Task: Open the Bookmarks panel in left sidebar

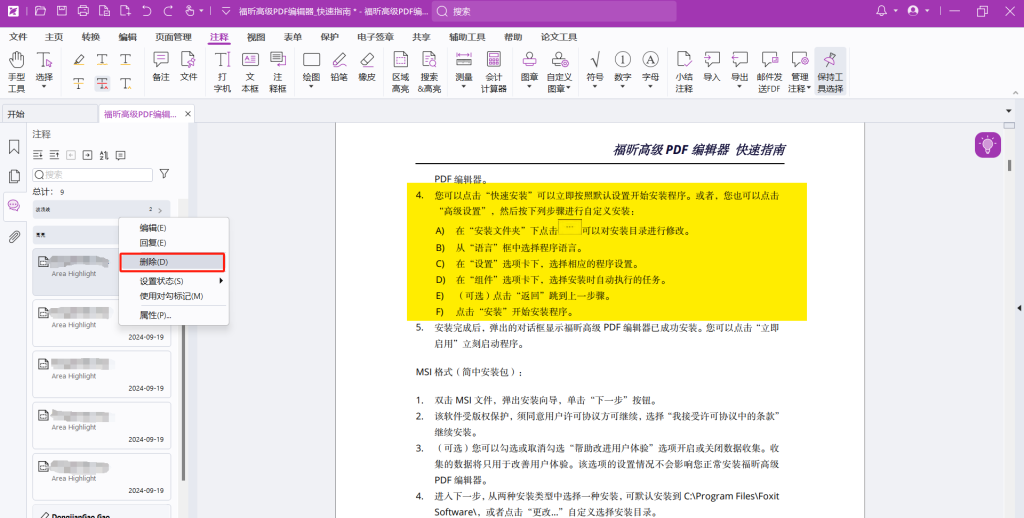Action: click(x=14, y=147)
